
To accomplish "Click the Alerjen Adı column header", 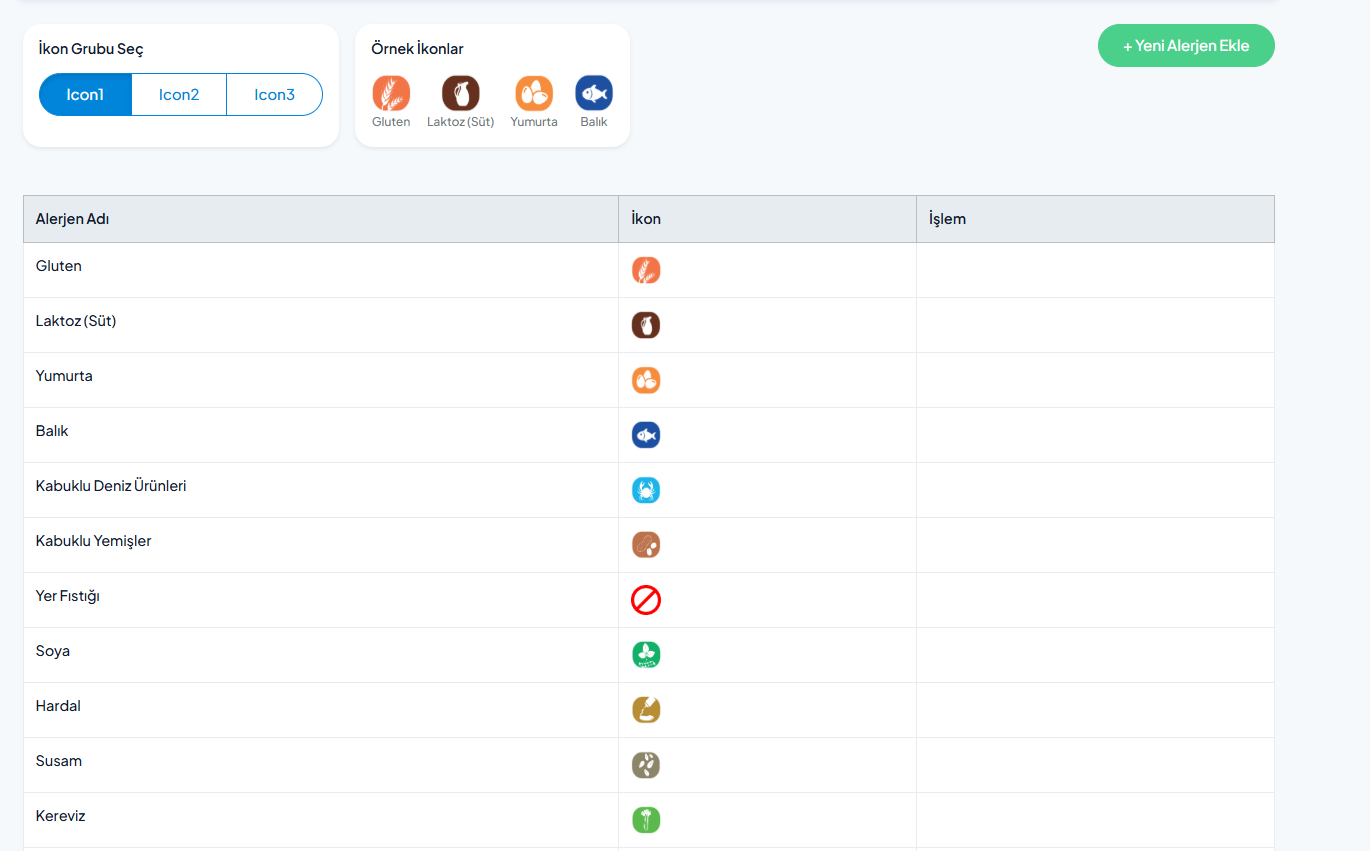I will point(321,219).
